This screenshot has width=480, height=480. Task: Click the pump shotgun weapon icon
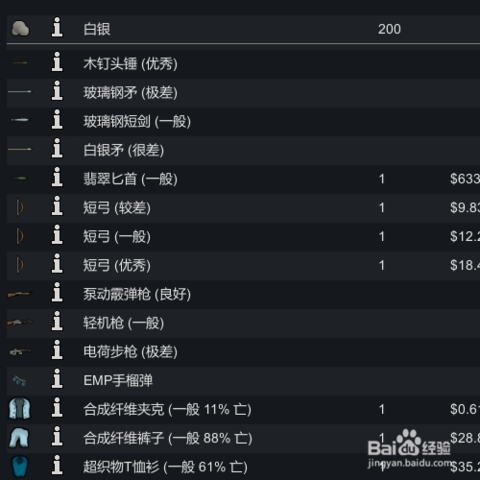pyautogui.click(x=19, y=294)
